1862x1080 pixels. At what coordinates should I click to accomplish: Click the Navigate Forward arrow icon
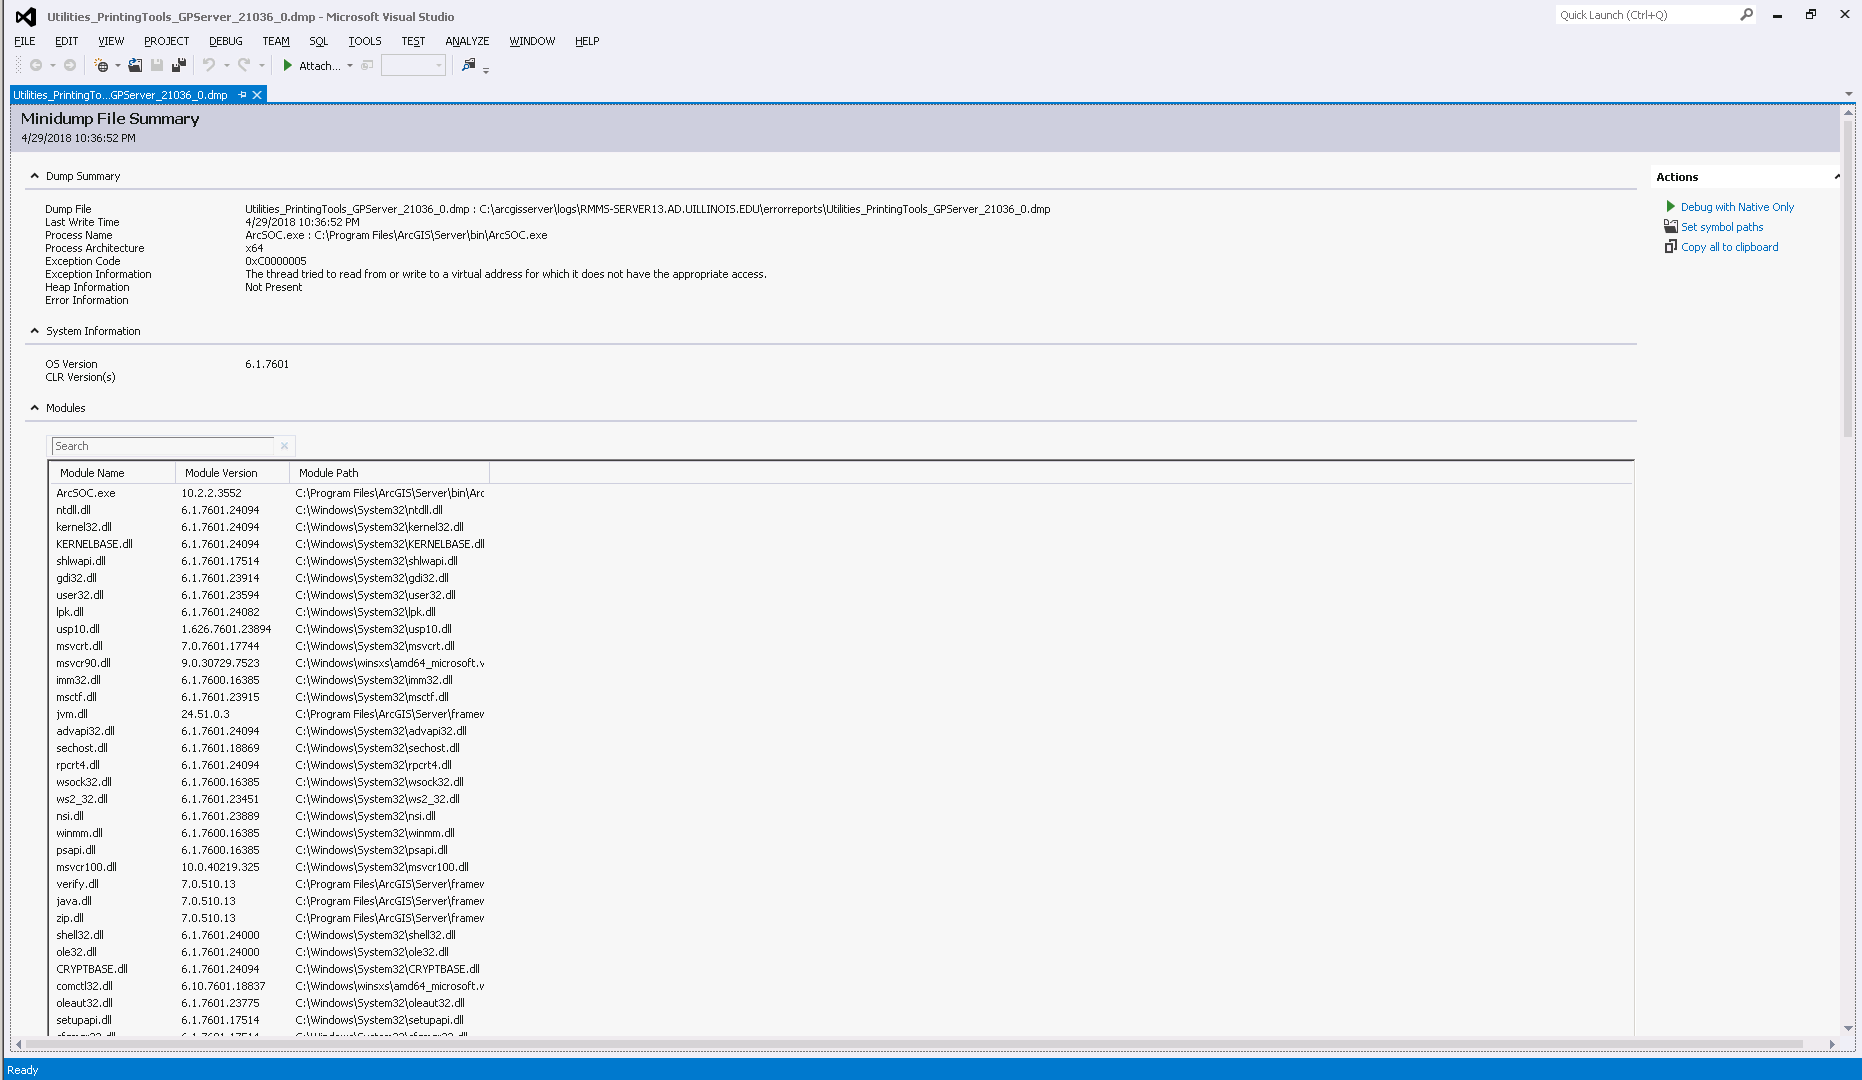[x=70, y=66]
